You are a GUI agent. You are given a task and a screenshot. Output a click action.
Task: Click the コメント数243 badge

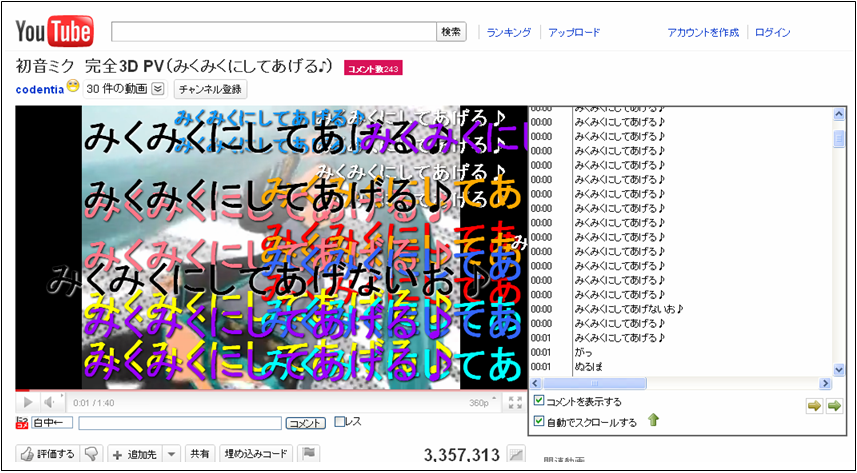[x=373, y=68]
